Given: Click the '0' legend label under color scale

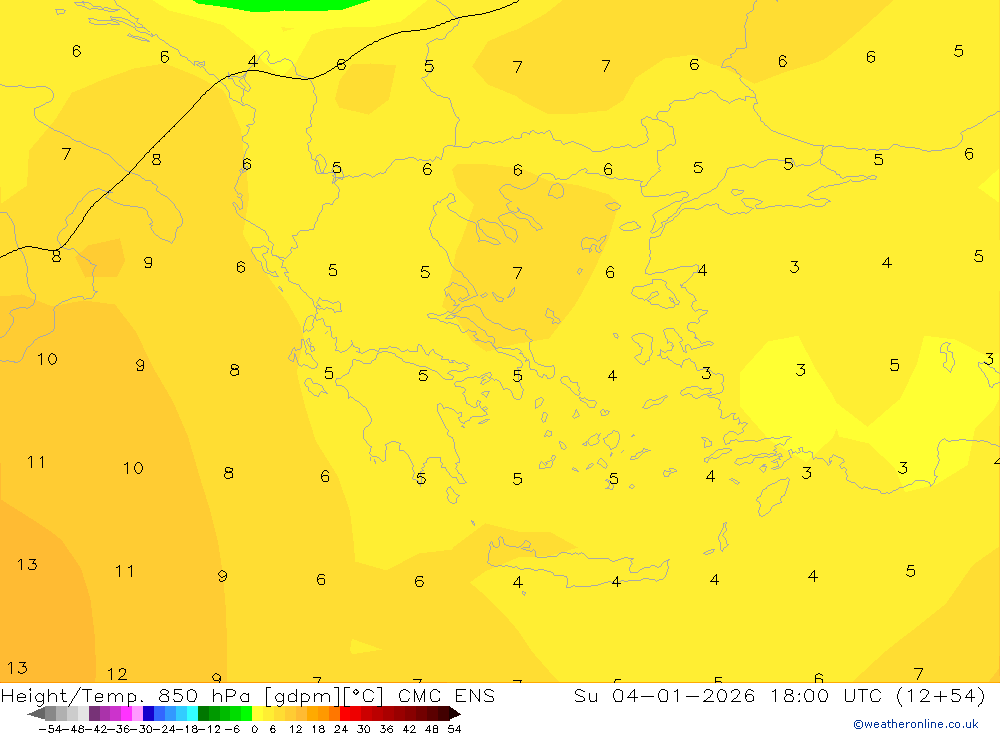Looking at the screenshot, I should [x=254, y=729].
